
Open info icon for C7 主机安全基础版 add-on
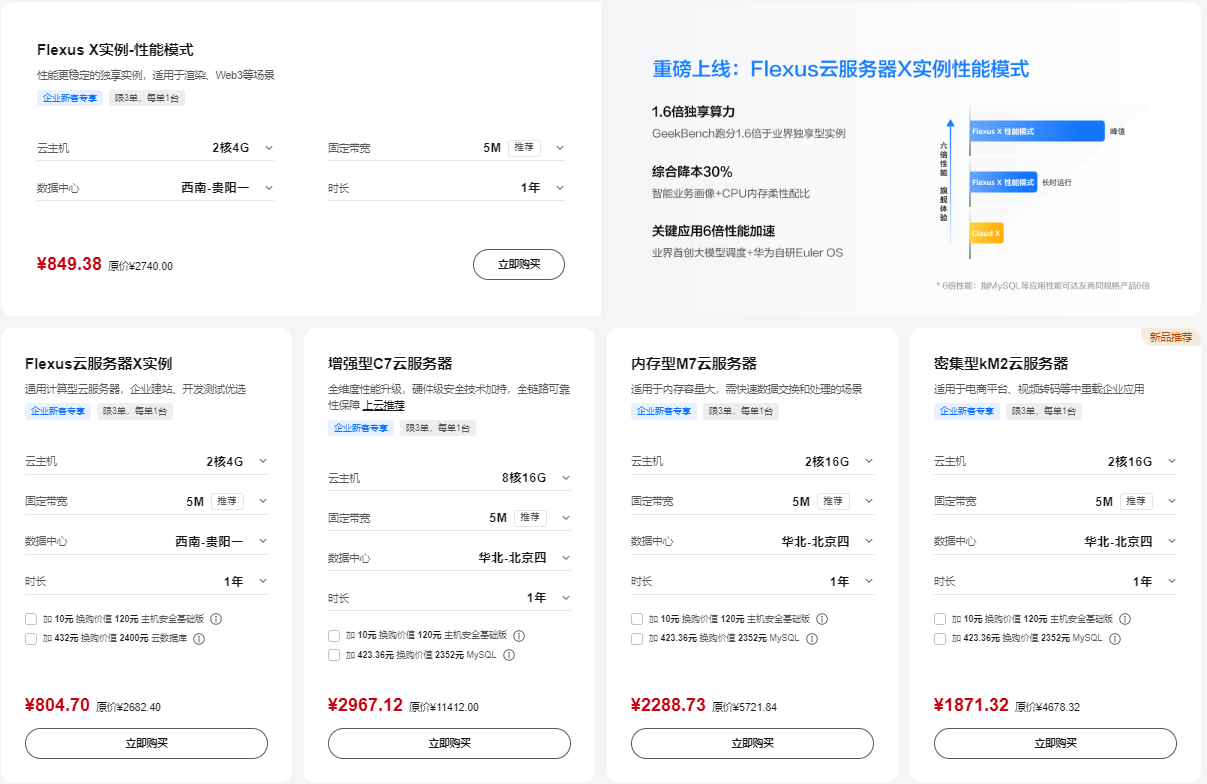tap(519, 636)
